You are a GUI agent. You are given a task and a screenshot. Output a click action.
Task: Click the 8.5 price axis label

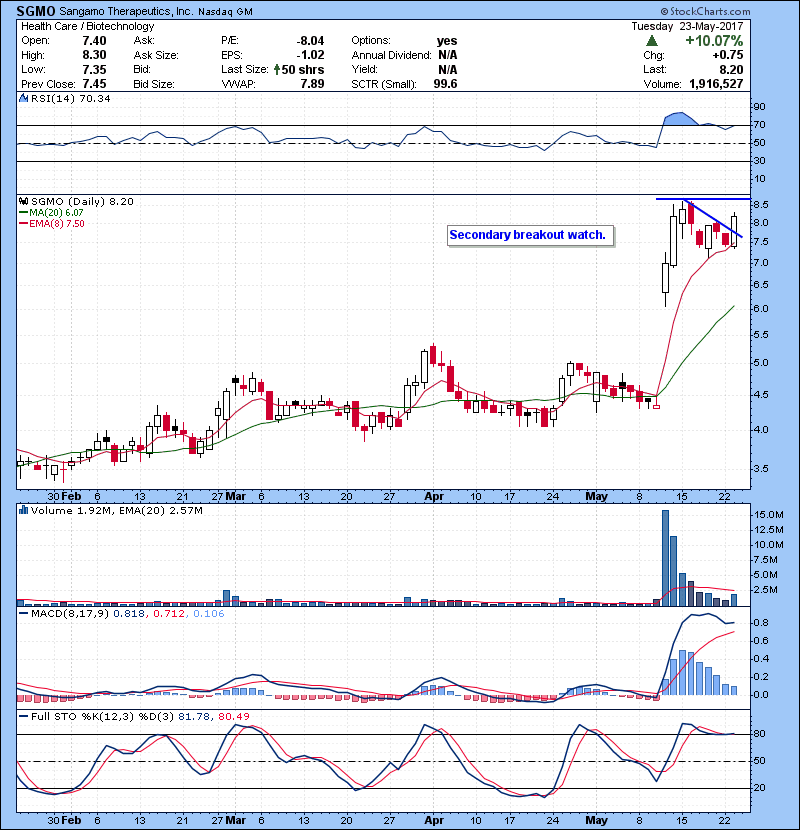tap(761, 204)
